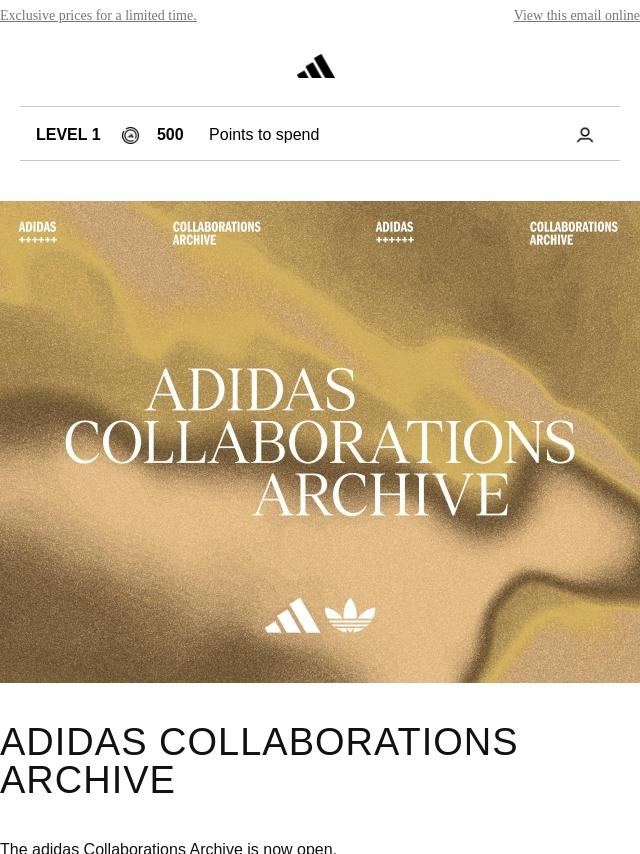Open "Exclusive prices for a limited time" link
The height and width of the screenshot is (854, 640).
click(98, 15)
